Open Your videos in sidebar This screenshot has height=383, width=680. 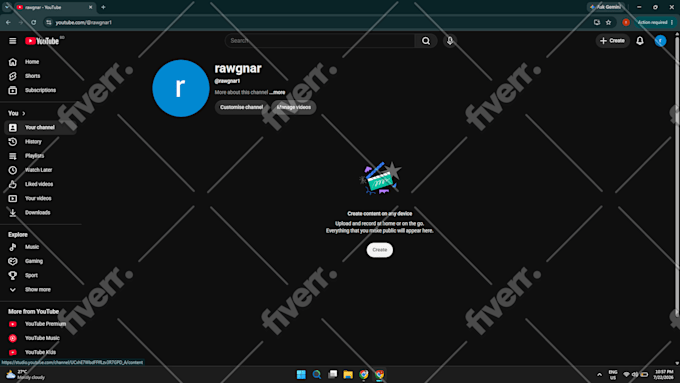point(41,198)
